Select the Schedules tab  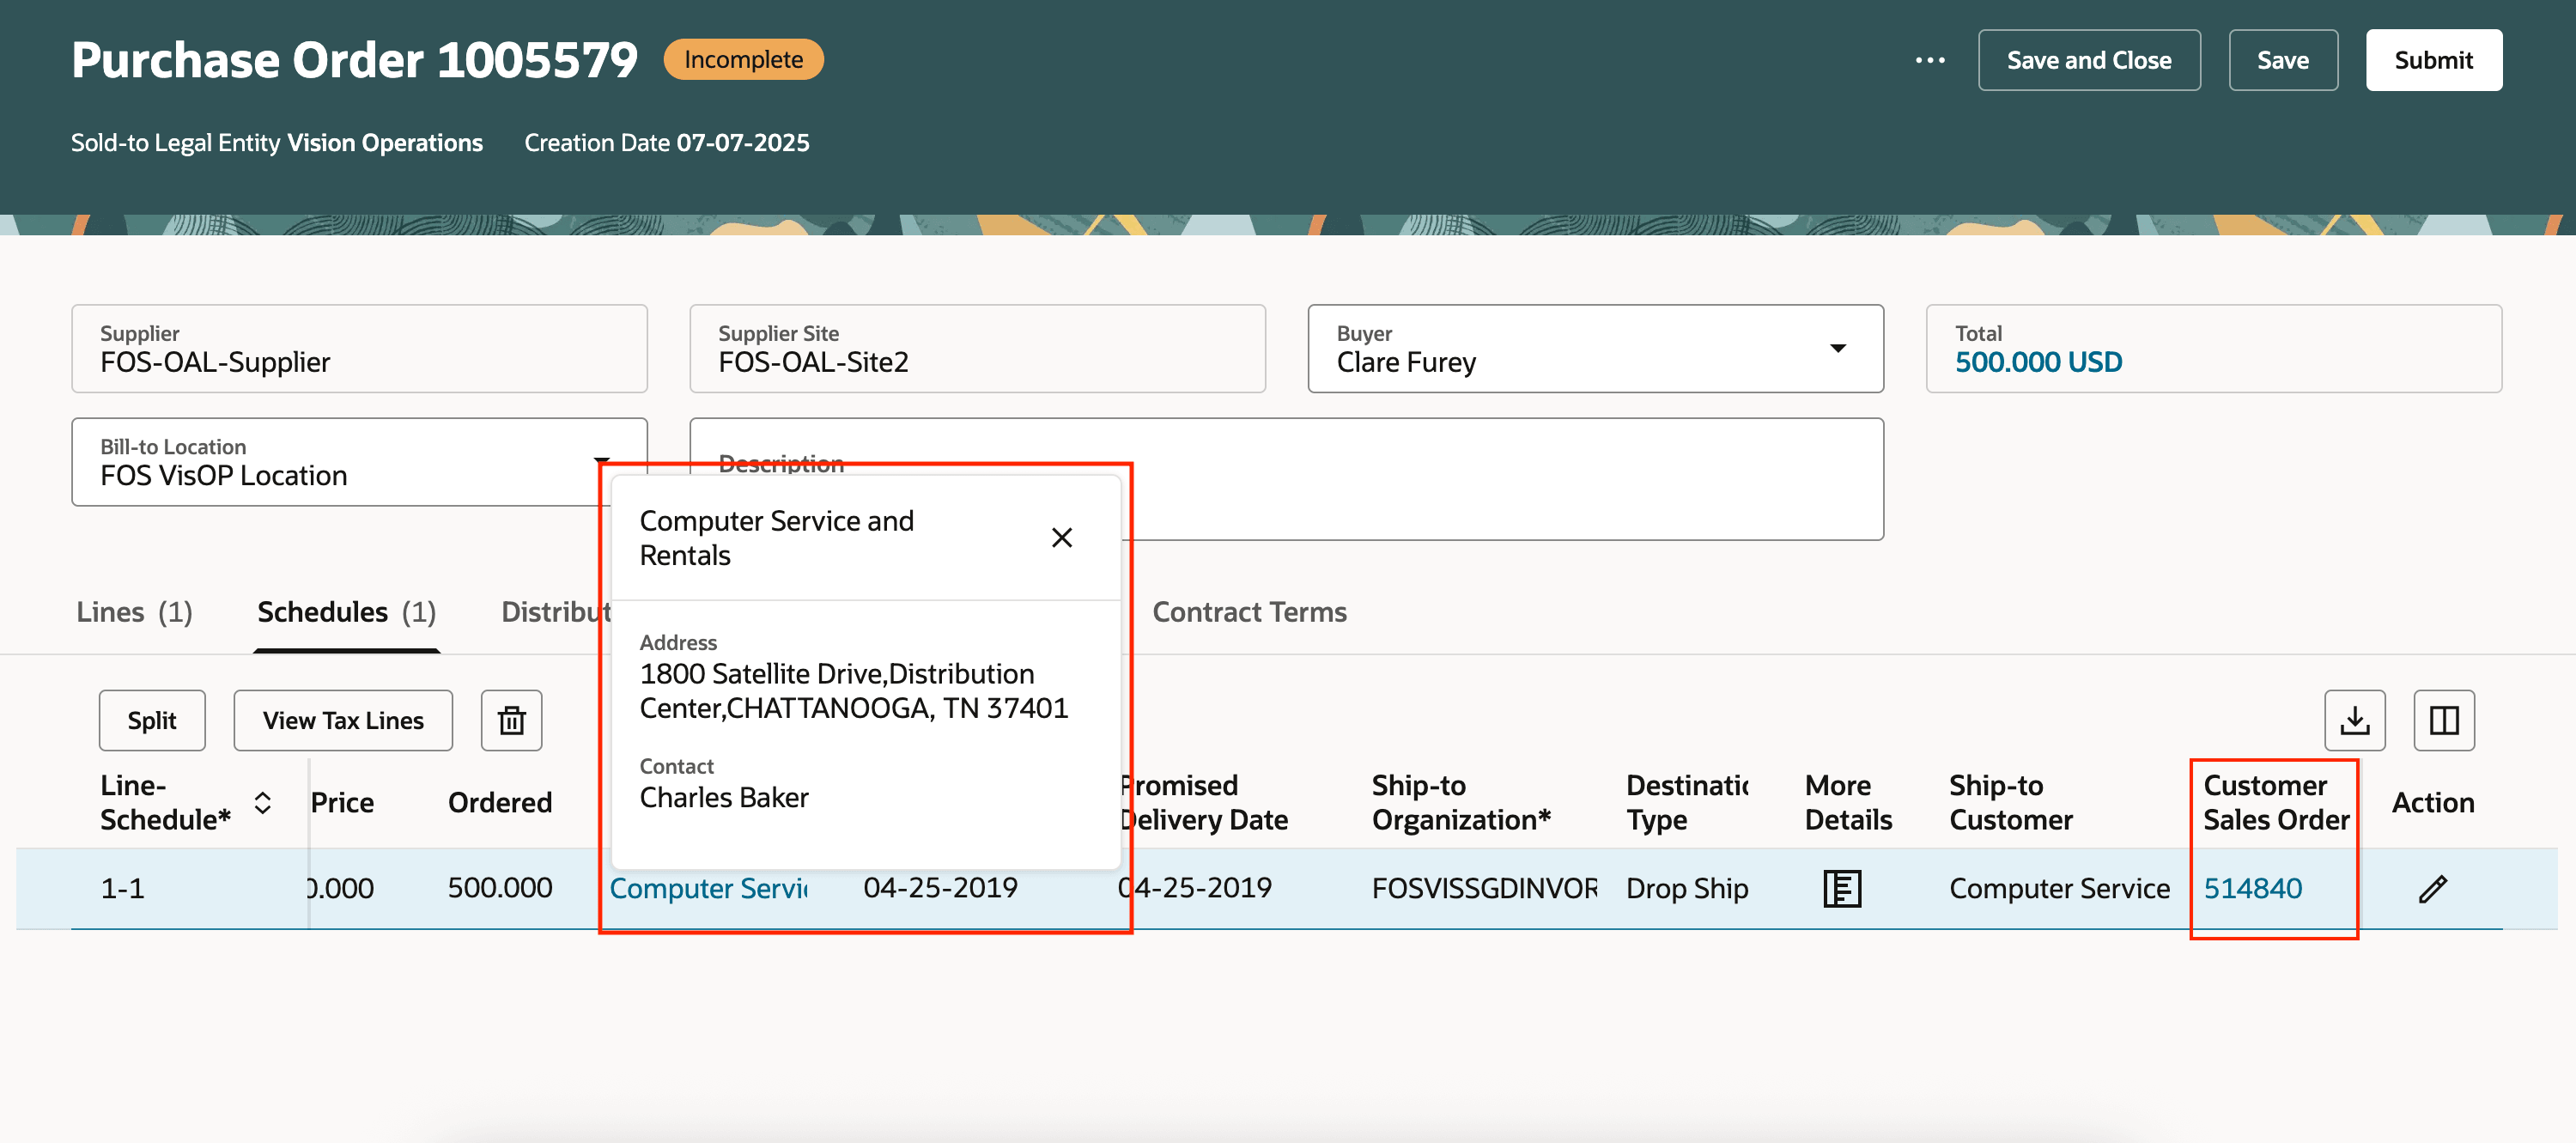tap(346, 612)
